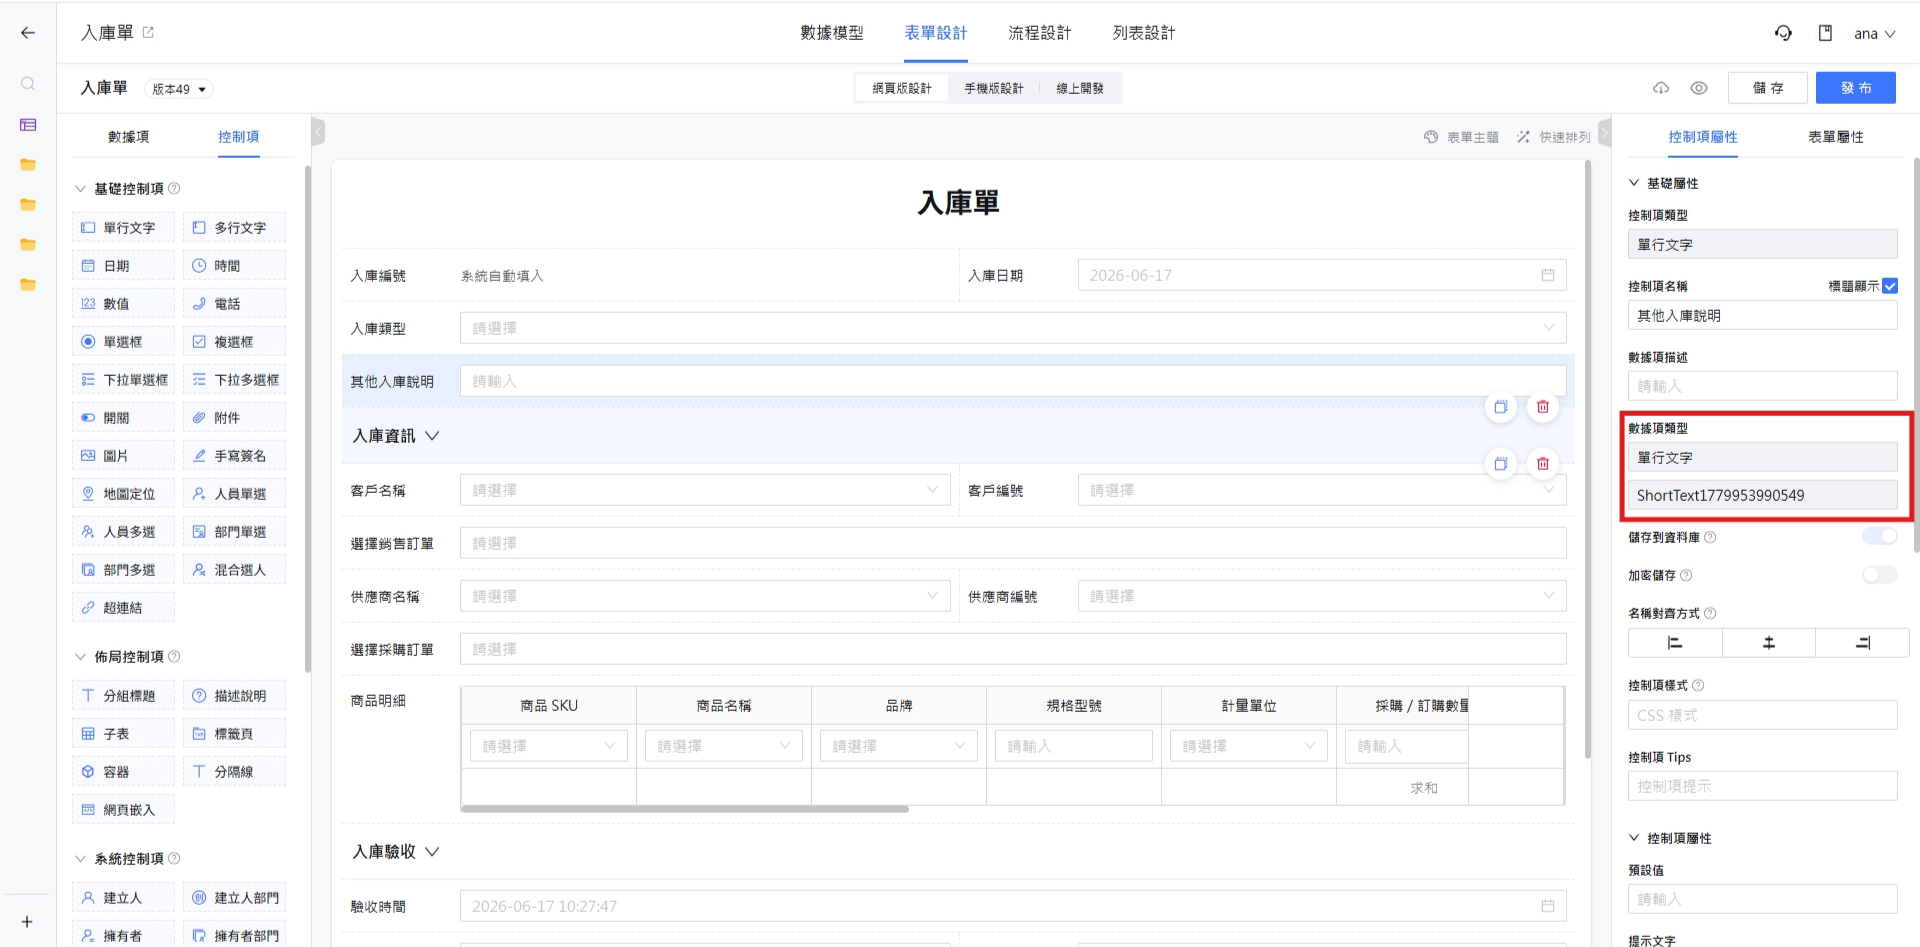Click the 儲存 button
Image resolution: width=1920 pixels, height=947 pixels.
pos(1768,88)
